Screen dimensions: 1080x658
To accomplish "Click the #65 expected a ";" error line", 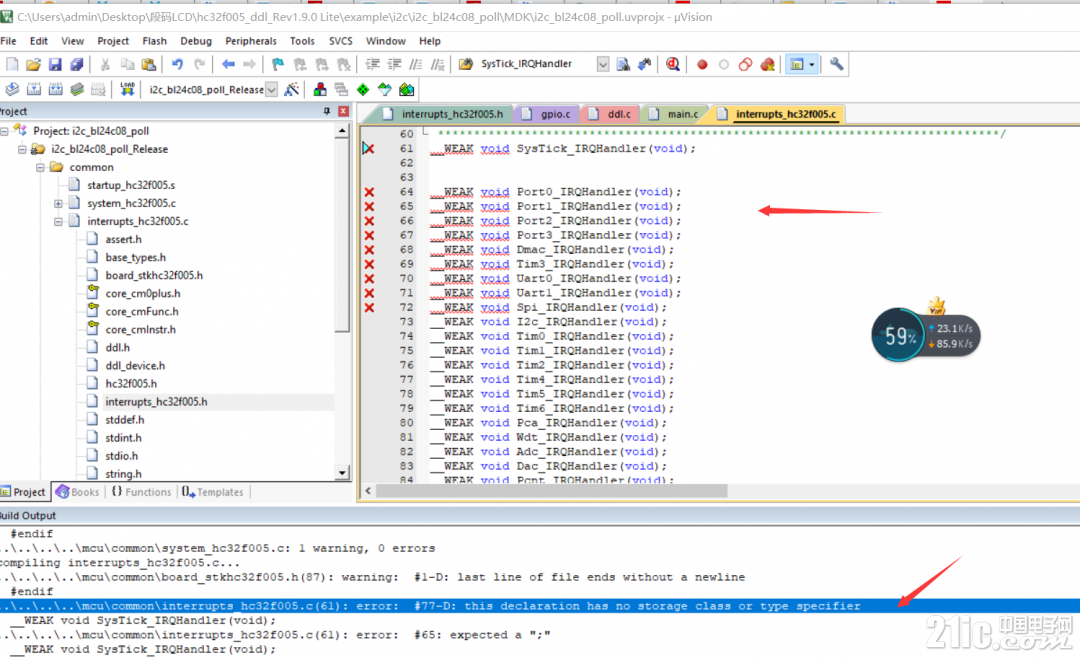I will 276,635.
